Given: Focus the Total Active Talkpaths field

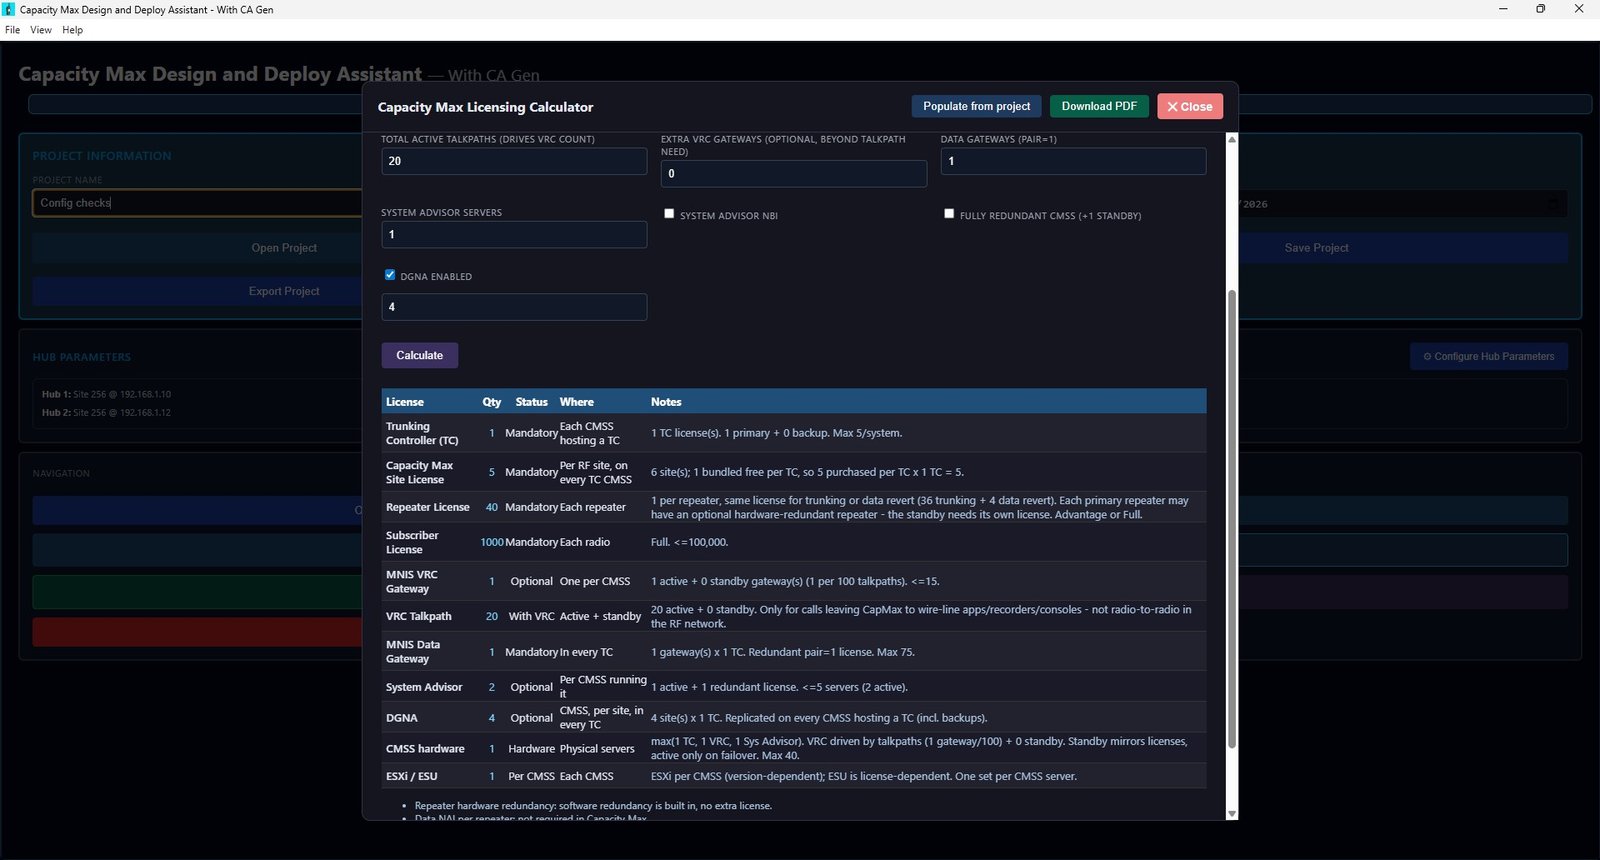Looking at the screenshot, I should pyautogui.click(x=514, y=161).
